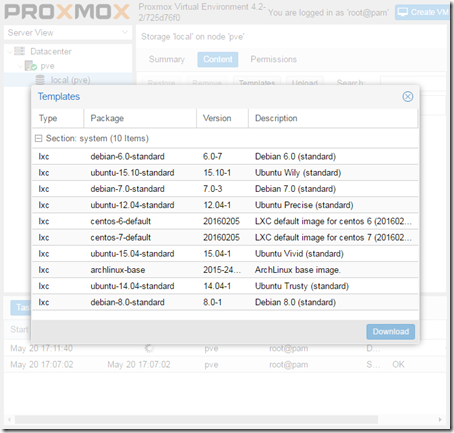Collapse the pve node expander
The height and width of the screenshot is (433, 454).
20,66
